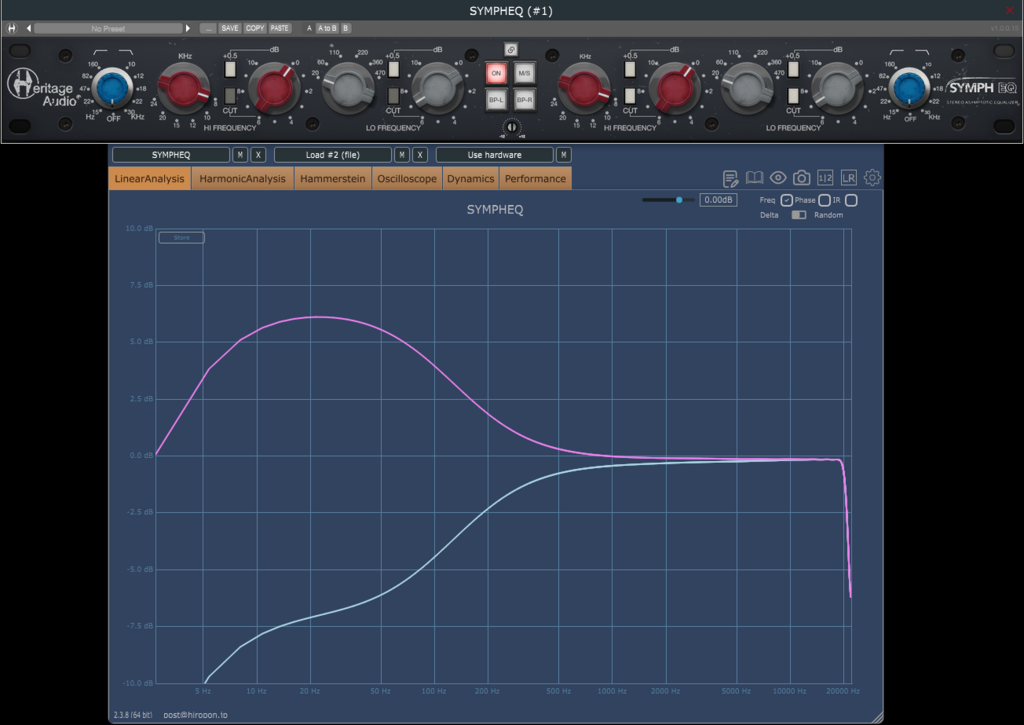This screenshot has width=1024, height=725.
Task: Toggle right HI FREQUENCY +0.5 dB switch
Action: coord(630,69)
